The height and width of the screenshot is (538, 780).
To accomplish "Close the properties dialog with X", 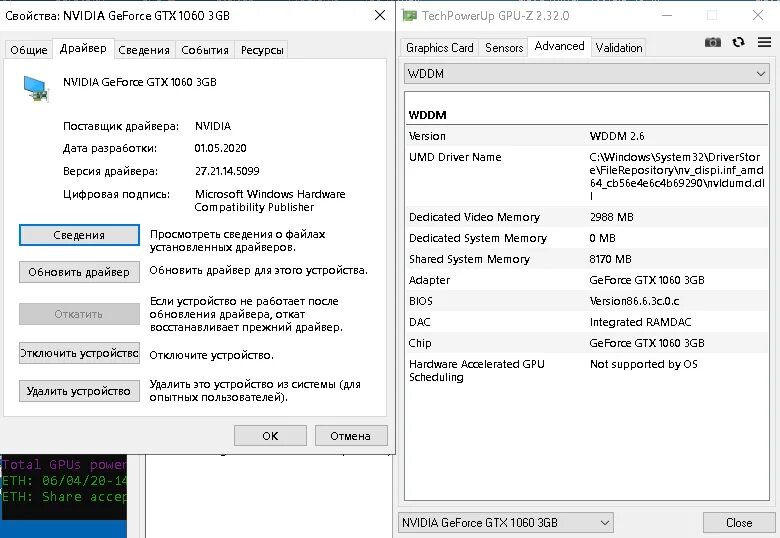I will 380,15.
